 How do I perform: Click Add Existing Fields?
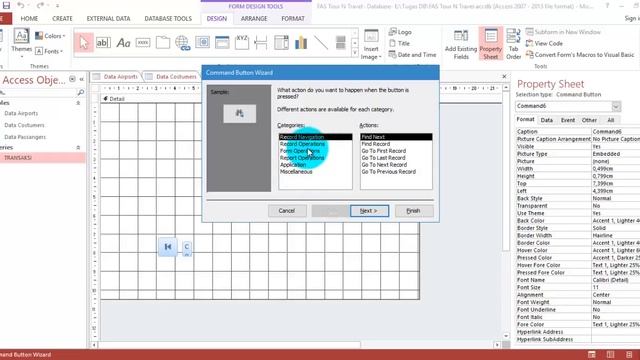(x=461, y=44)
